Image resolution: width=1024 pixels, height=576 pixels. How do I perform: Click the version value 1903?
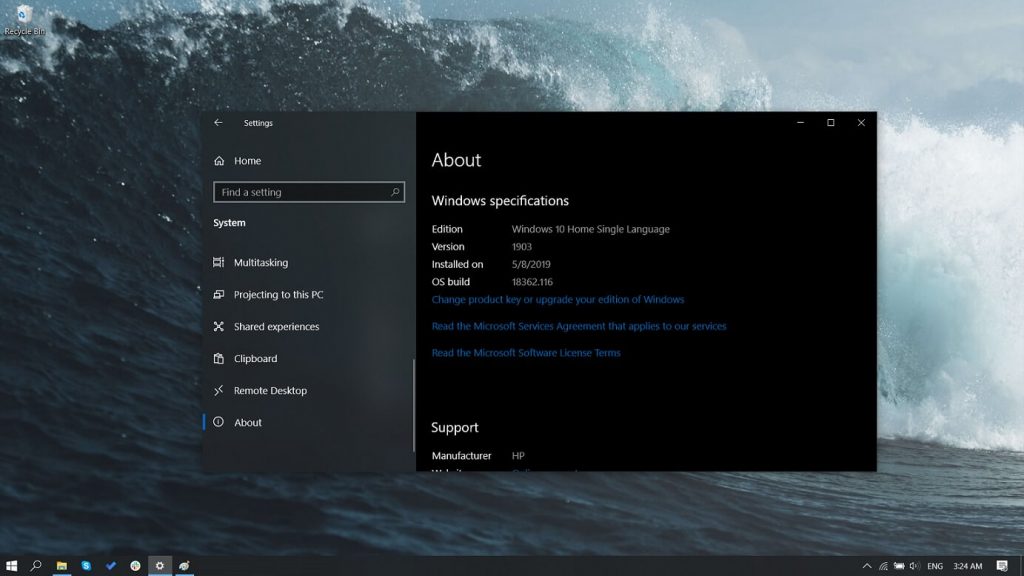pos(522,247)
